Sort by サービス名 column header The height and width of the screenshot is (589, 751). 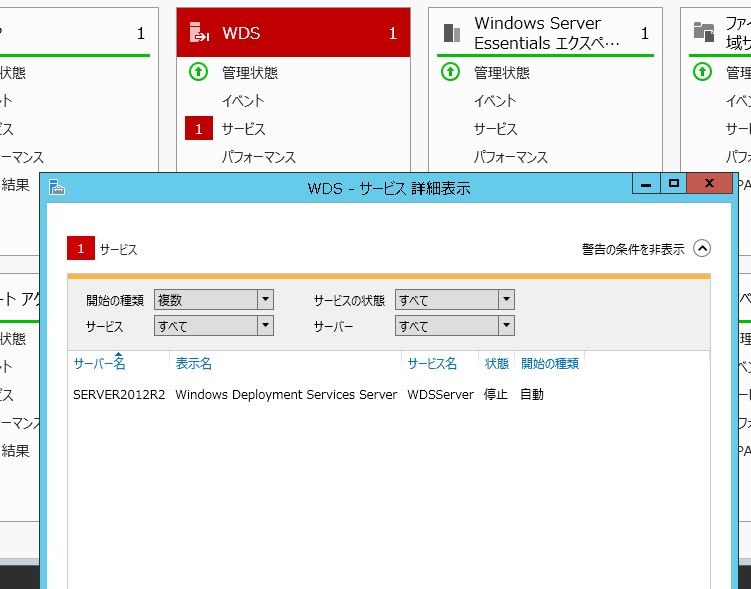coord(432,363)
